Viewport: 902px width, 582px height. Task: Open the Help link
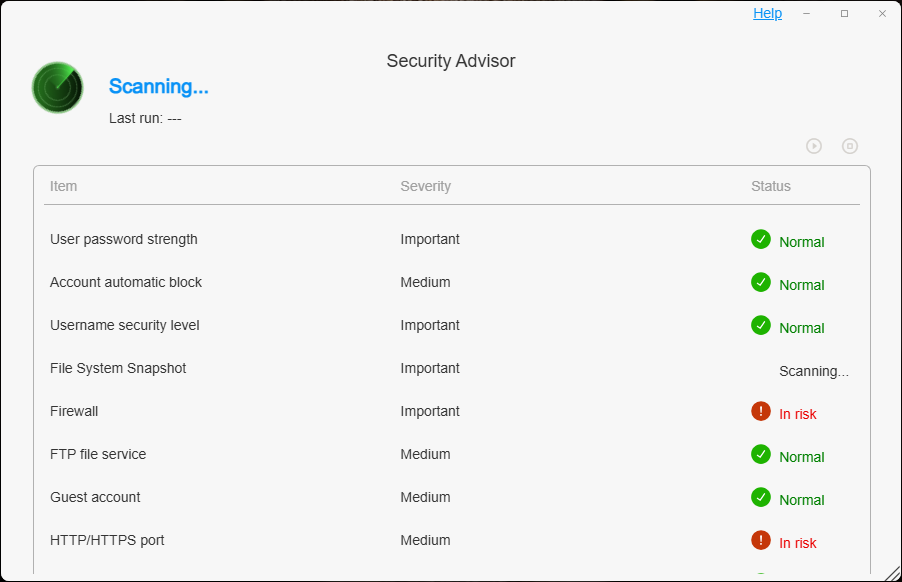(x=767, y=14)
